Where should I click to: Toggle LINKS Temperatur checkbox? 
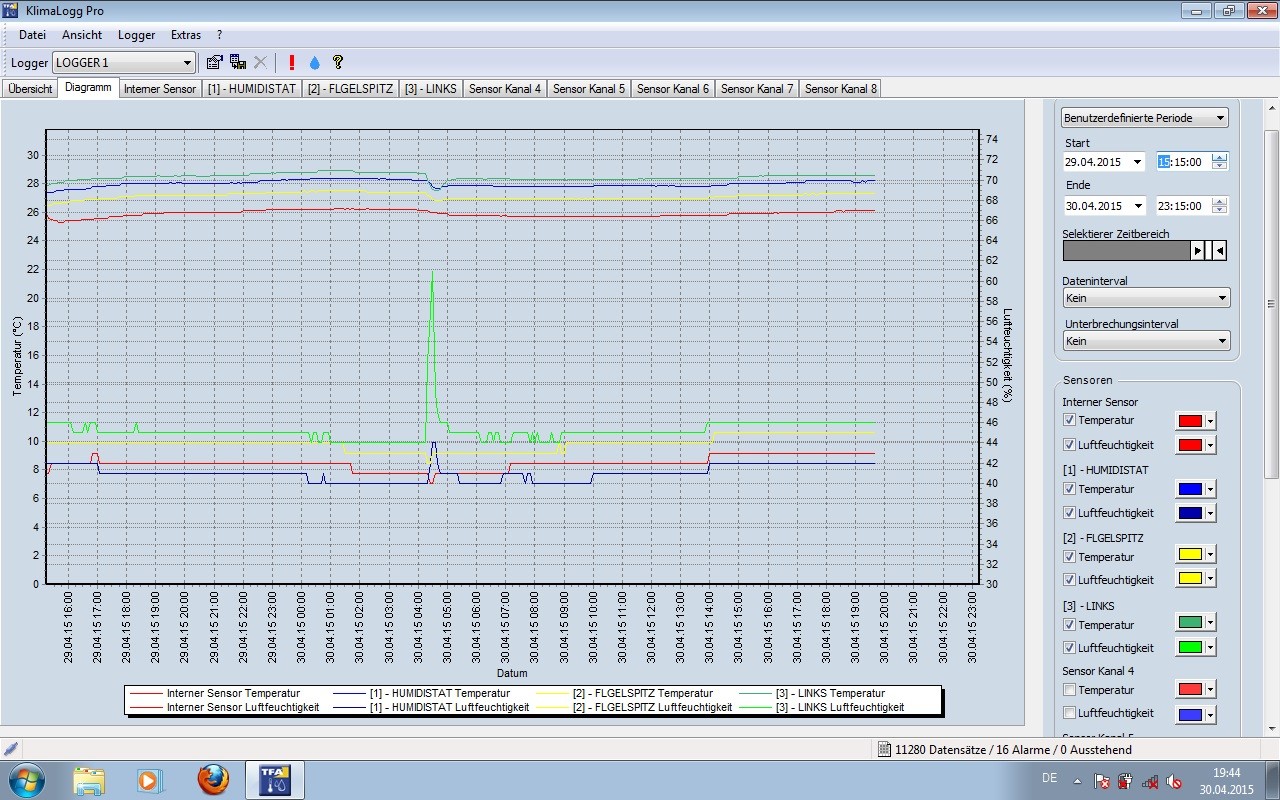(1069, 625)
